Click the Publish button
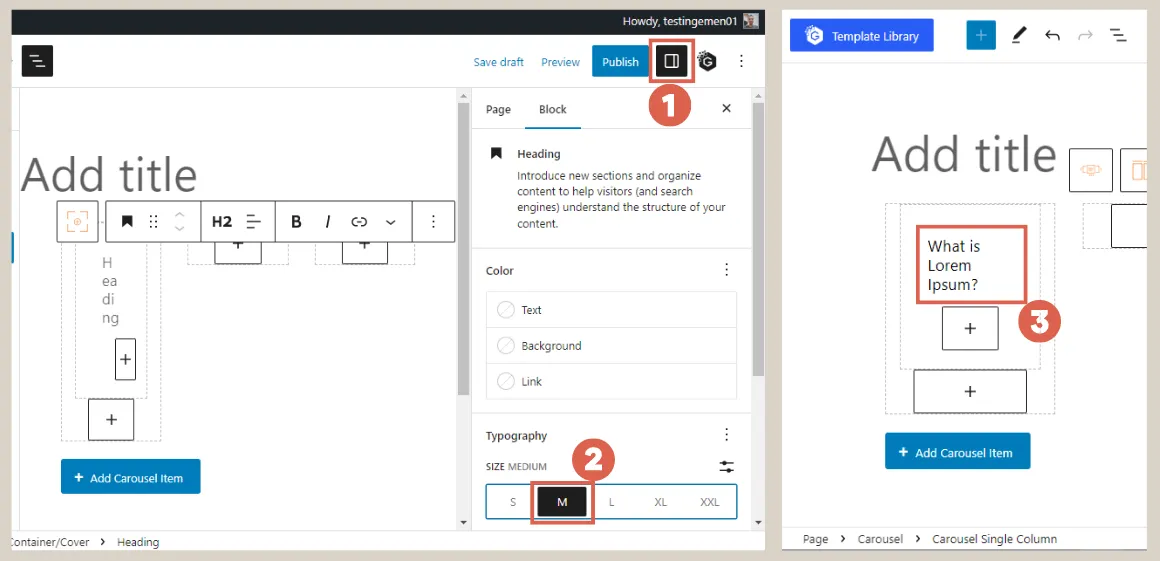Image resolution: width=1160 pixels, height=561 pixels. pos(620,62)
